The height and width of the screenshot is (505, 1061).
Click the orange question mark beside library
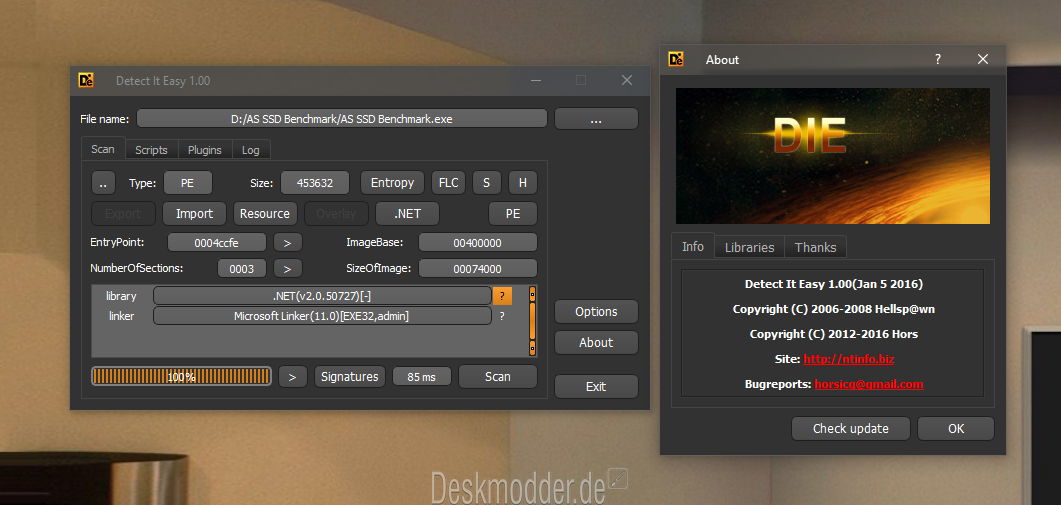502,296
